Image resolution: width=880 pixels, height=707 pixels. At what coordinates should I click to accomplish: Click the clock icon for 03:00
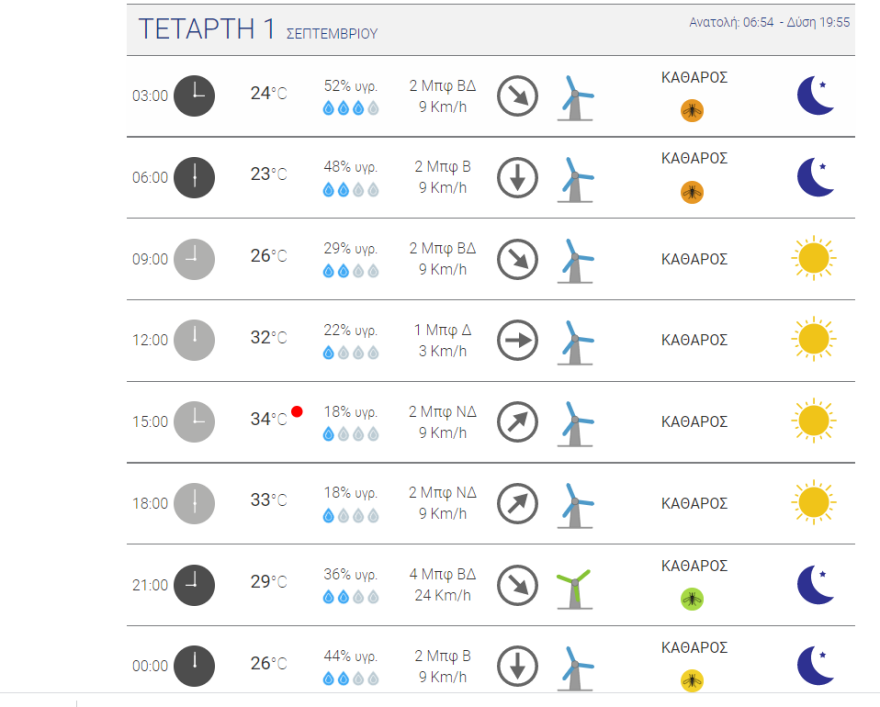194,96
